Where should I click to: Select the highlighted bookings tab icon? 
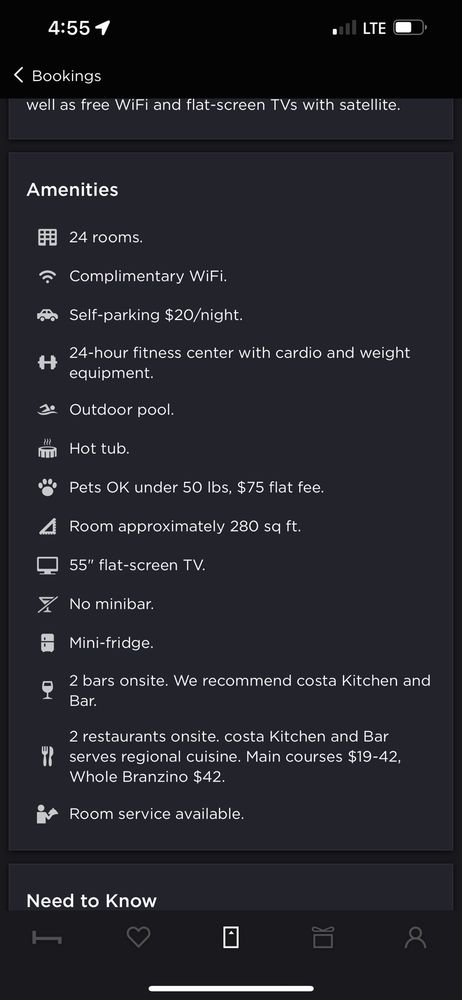click(231, 937)
